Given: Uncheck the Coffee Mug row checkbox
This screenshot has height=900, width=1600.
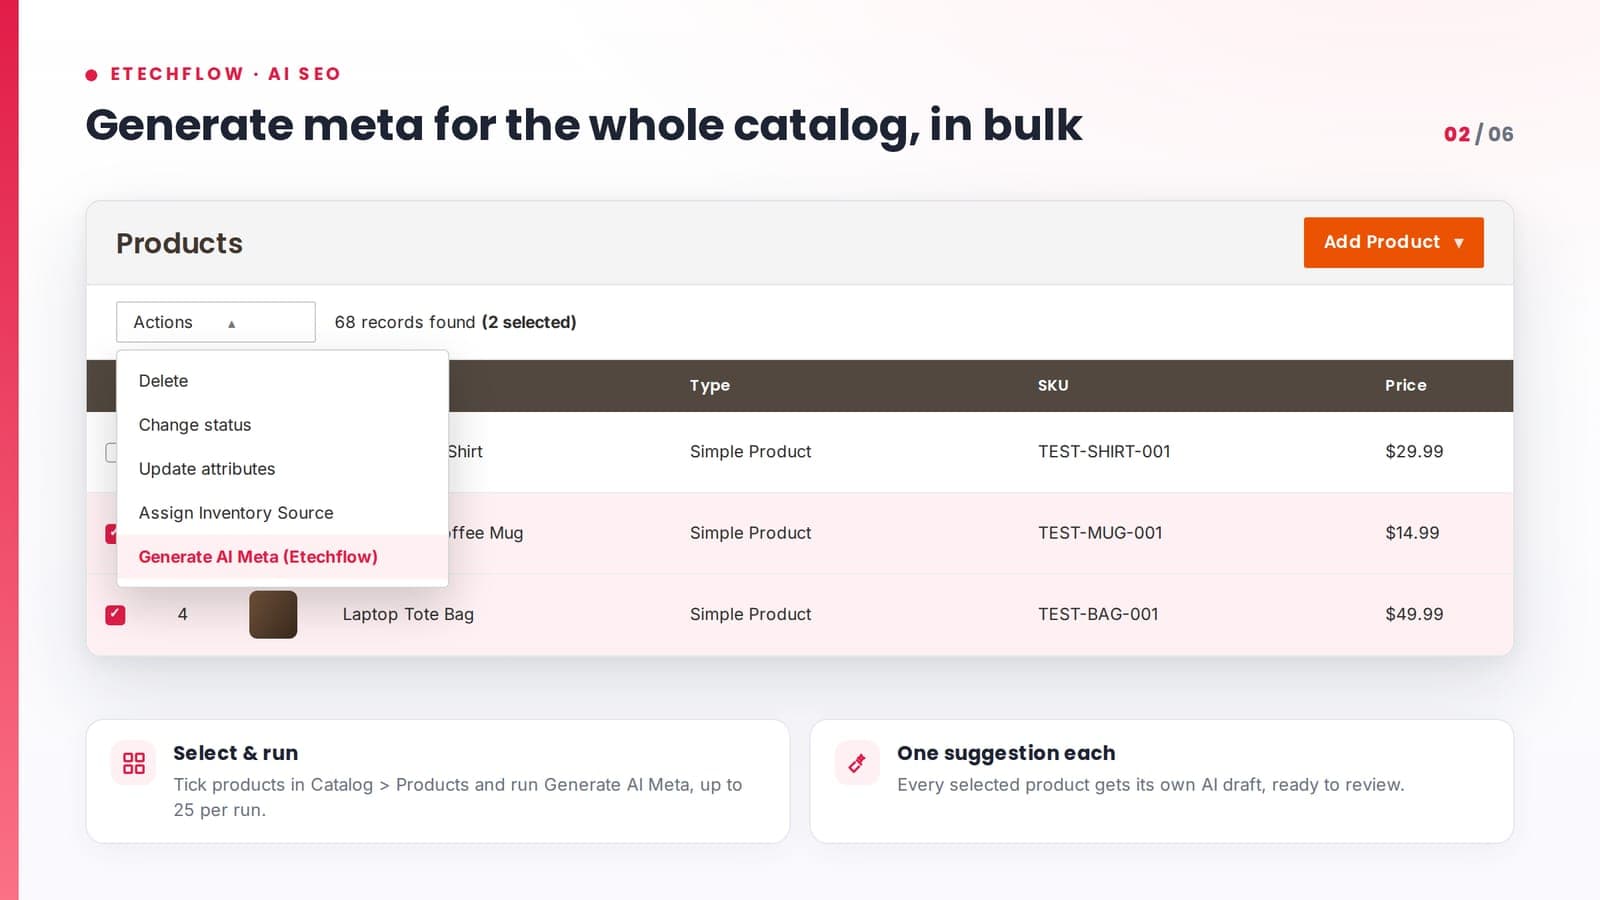Looking at the screenshot, I should pyautogui.click(x=111, y=533).
